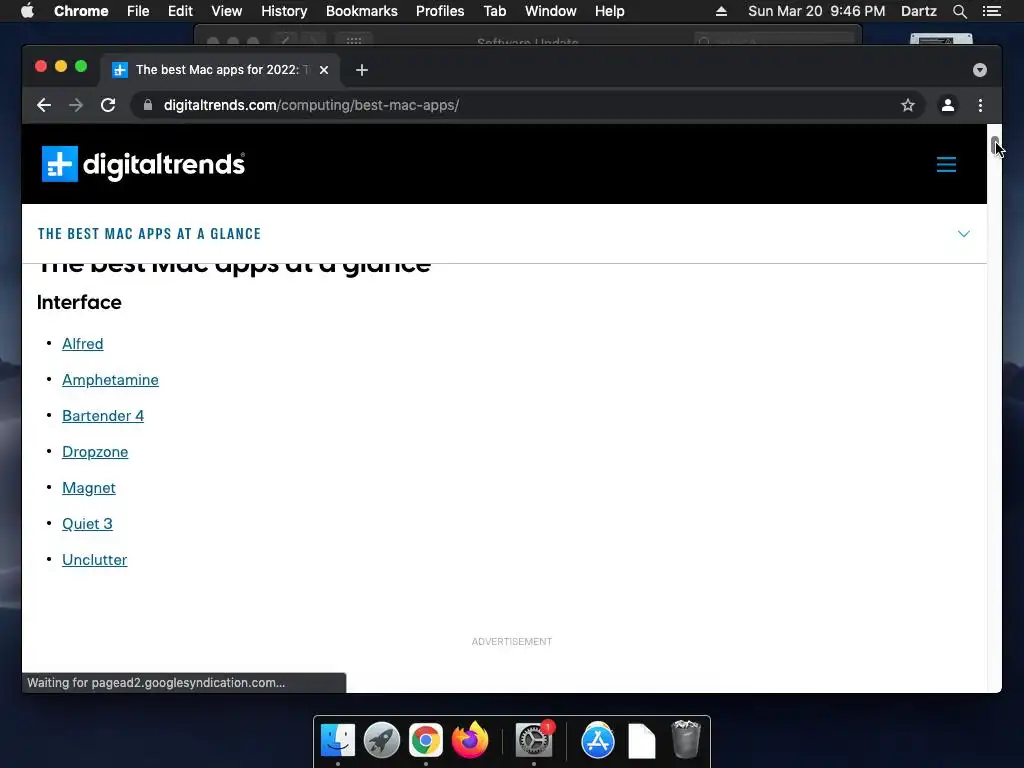Click the Chrome icon in the Dock
Screen dimensions: 1024x768
click(x=426, y=740)
